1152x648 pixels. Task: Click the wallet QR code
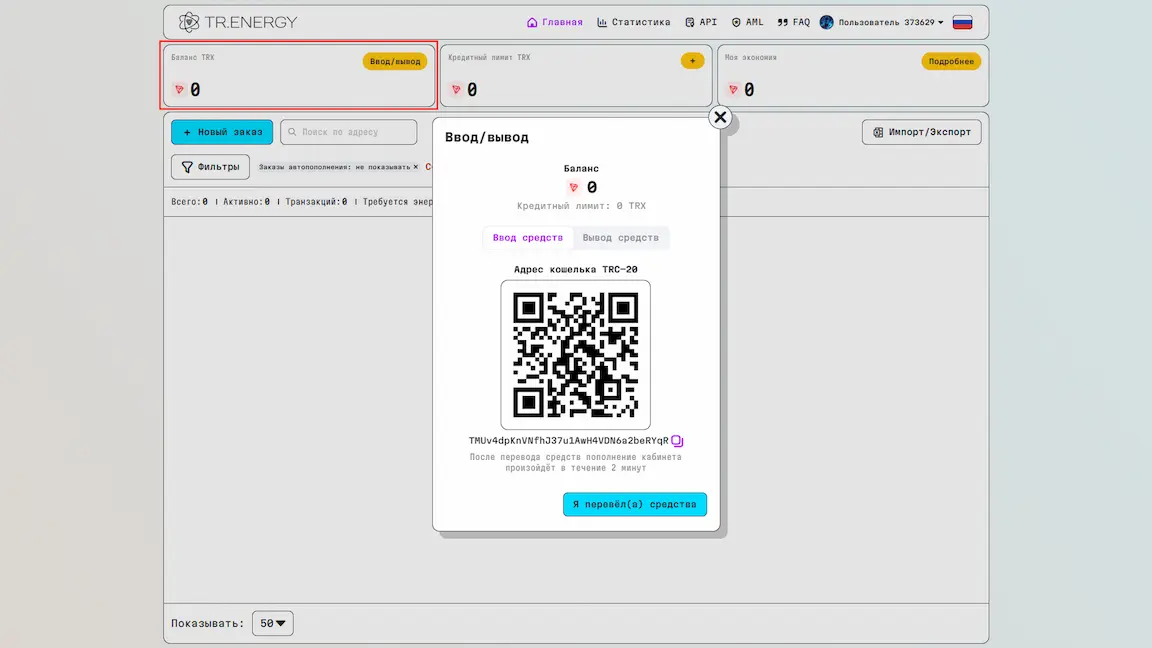tap(575, 355)
